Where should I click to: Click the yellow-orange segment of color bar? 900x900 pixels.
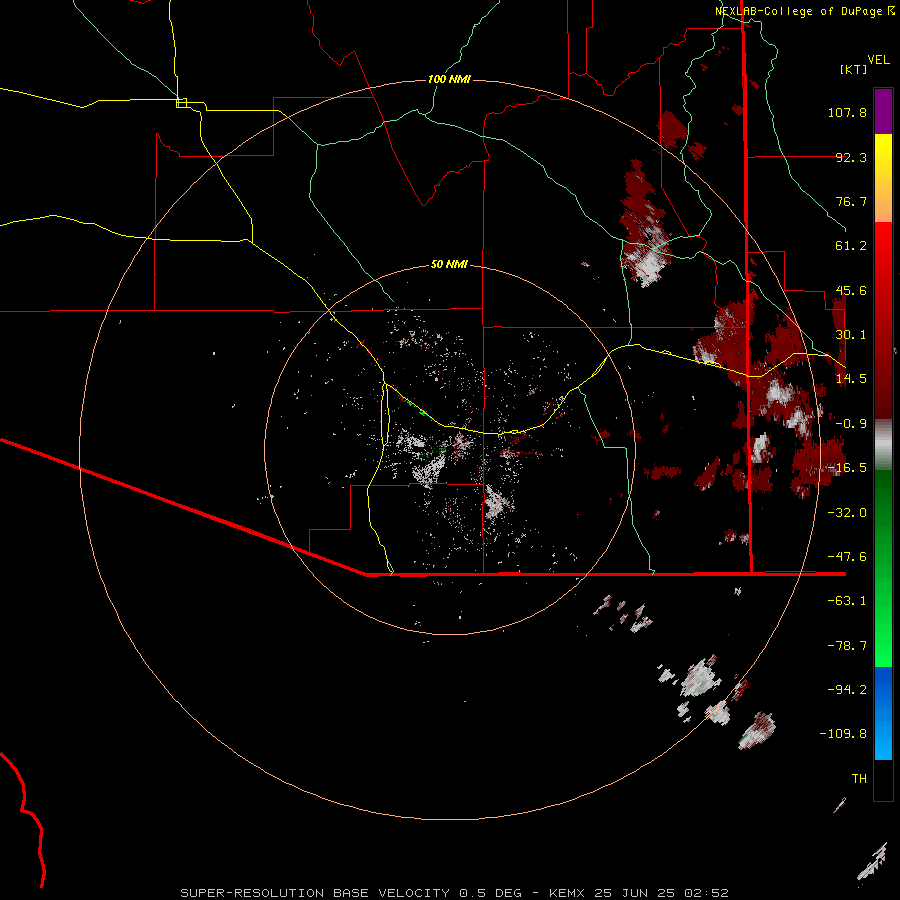pos(883,178)
